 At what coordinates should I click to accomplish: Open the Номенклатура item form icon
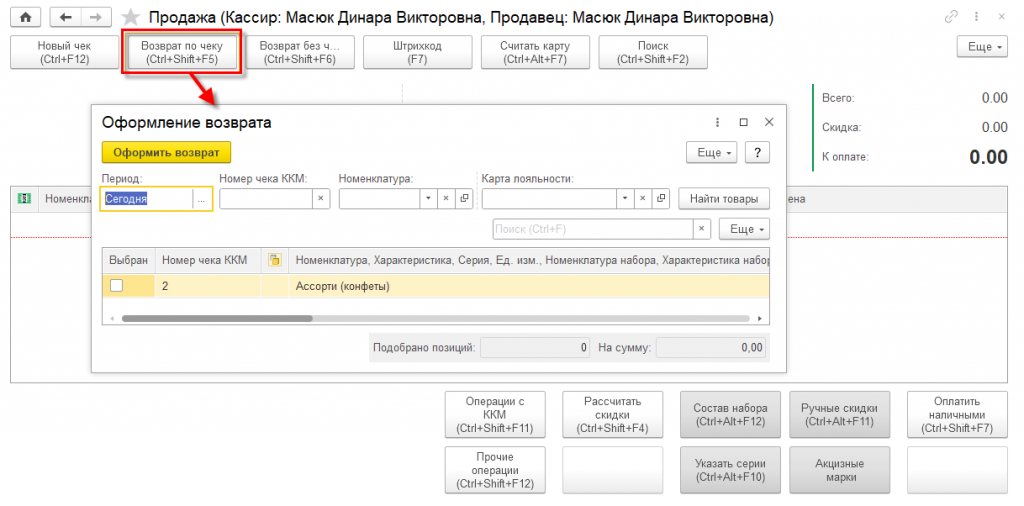464,198
